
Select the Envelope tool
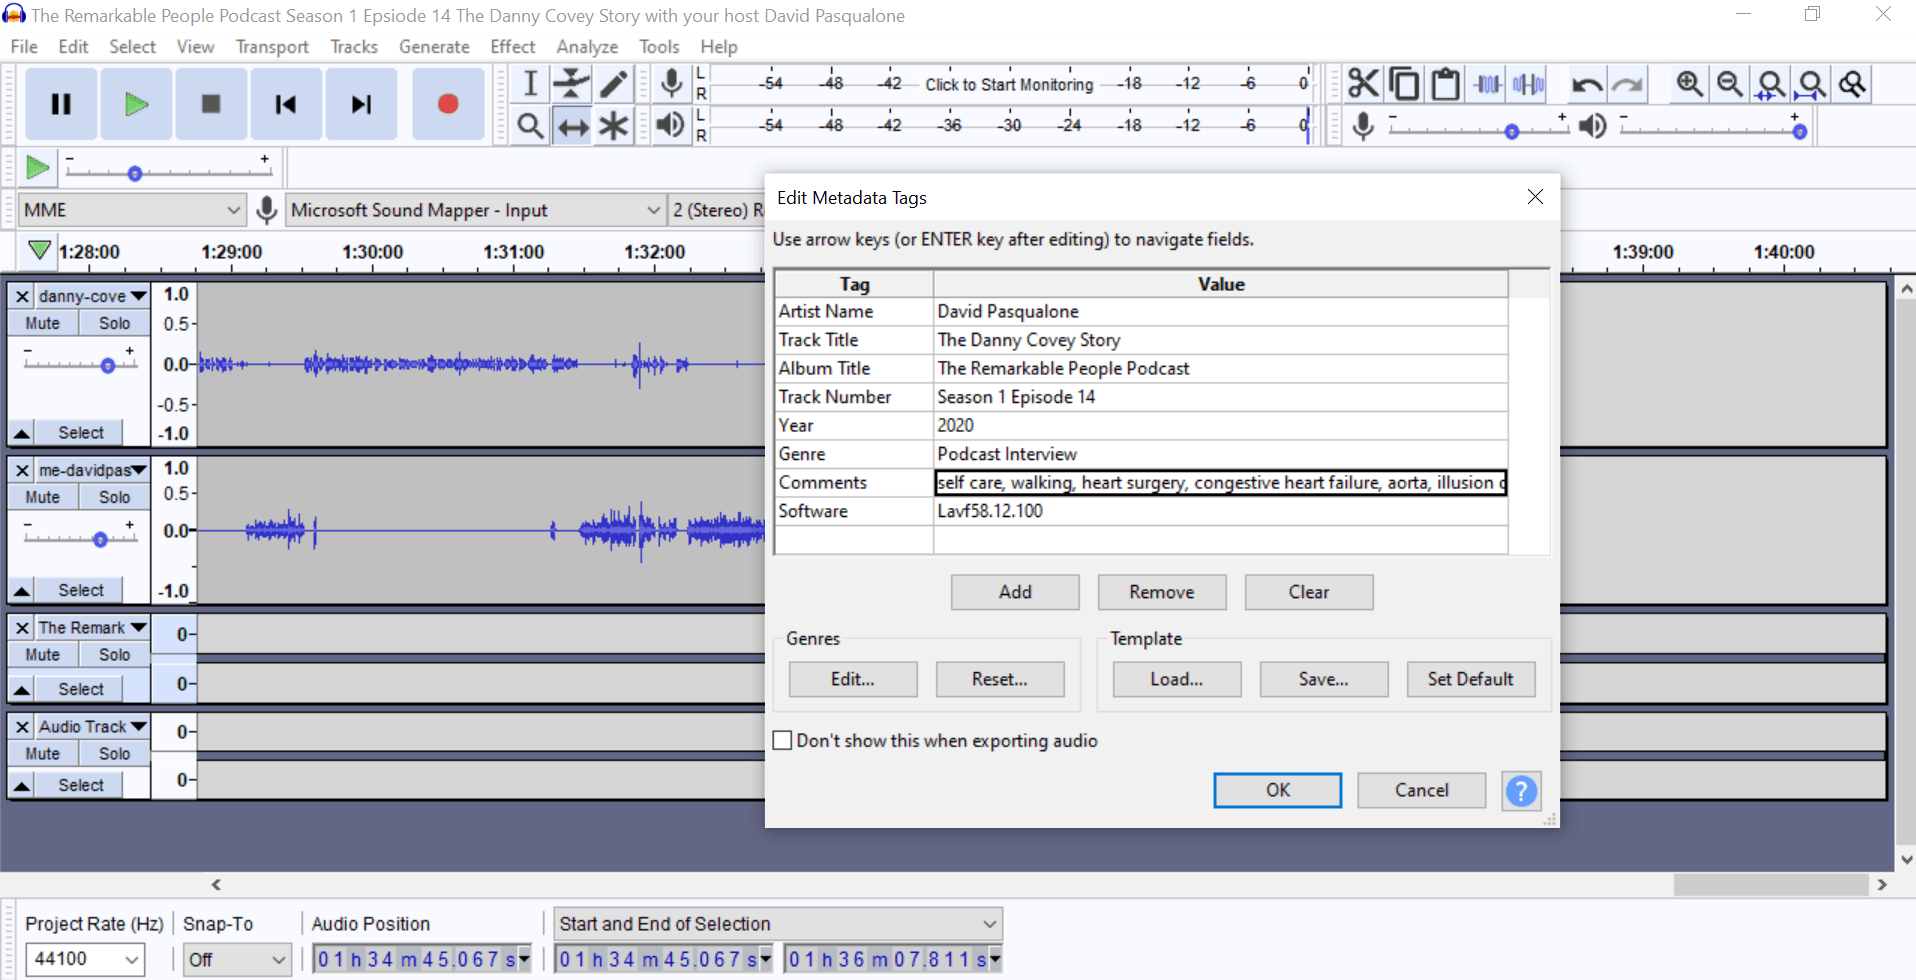[572, 84]
